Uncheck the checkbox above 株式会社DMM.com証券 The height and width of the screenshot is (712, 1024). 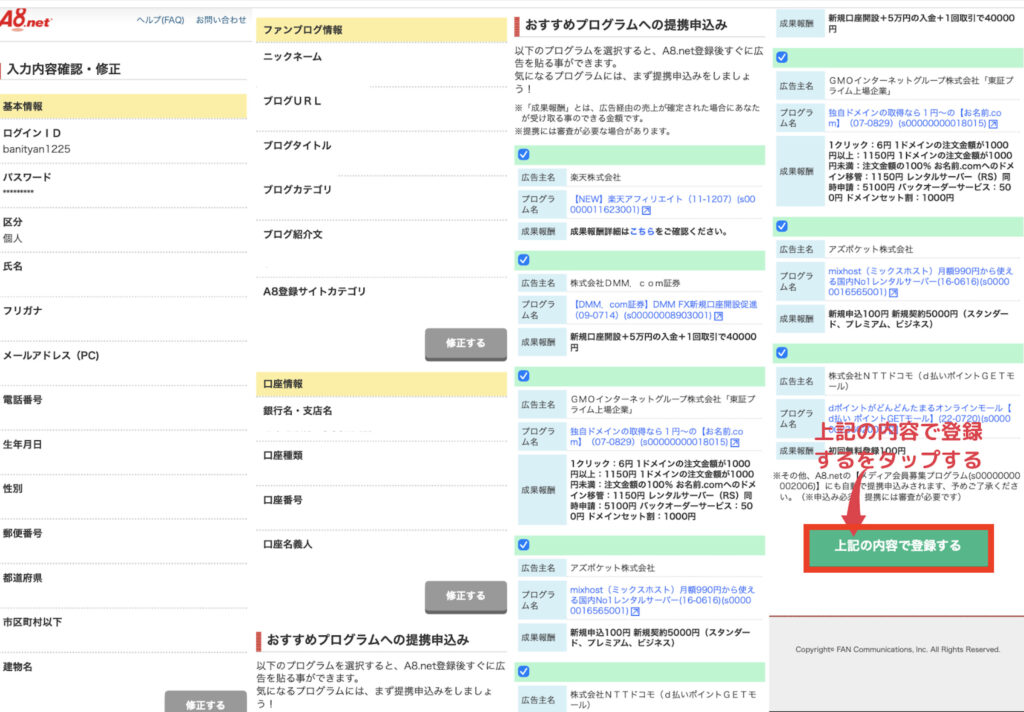[524, 260]
